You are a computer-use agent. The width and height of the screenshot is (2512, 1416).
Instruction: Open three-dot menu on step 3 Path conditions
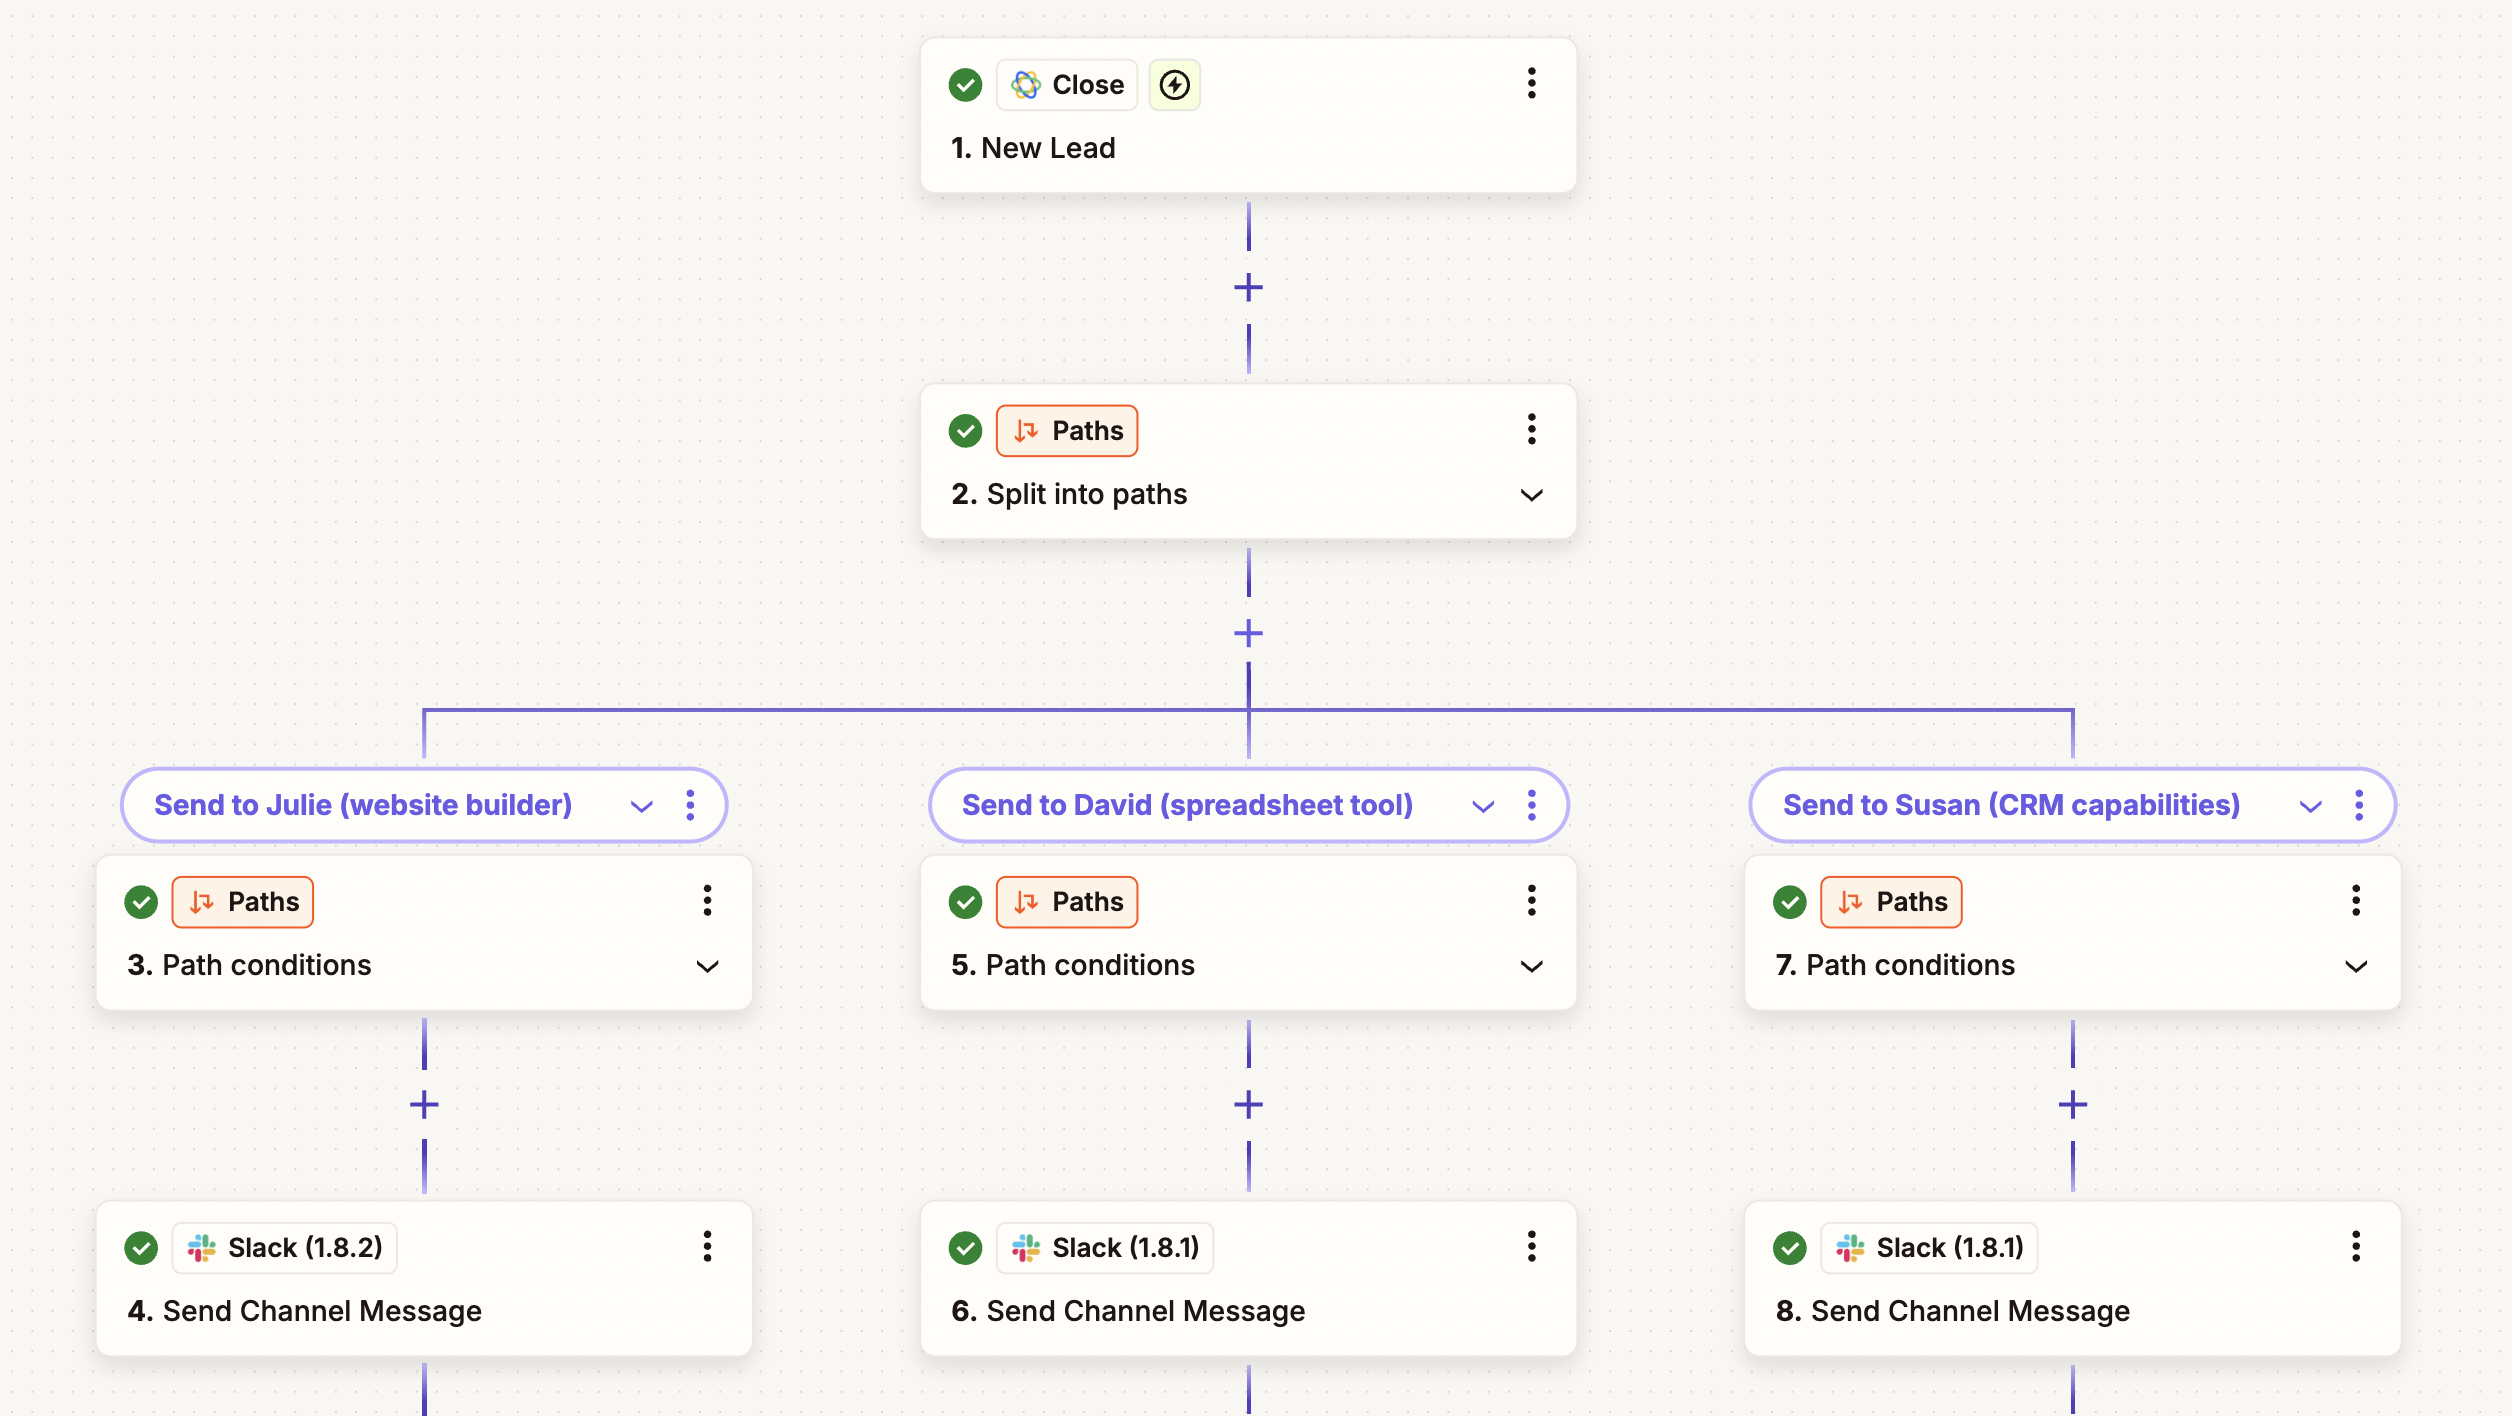(707, 901)
